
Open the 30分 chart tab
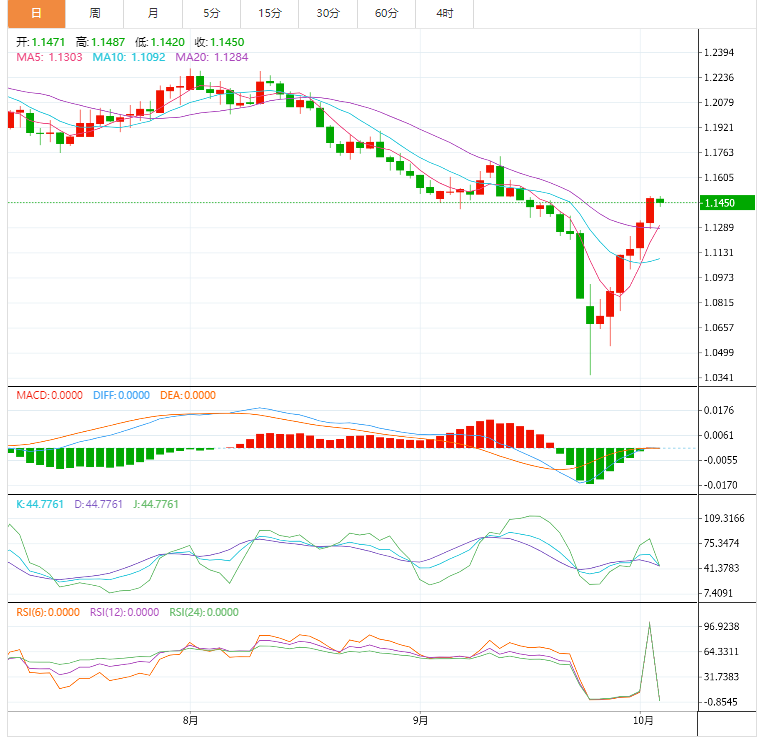pos(328,14)
